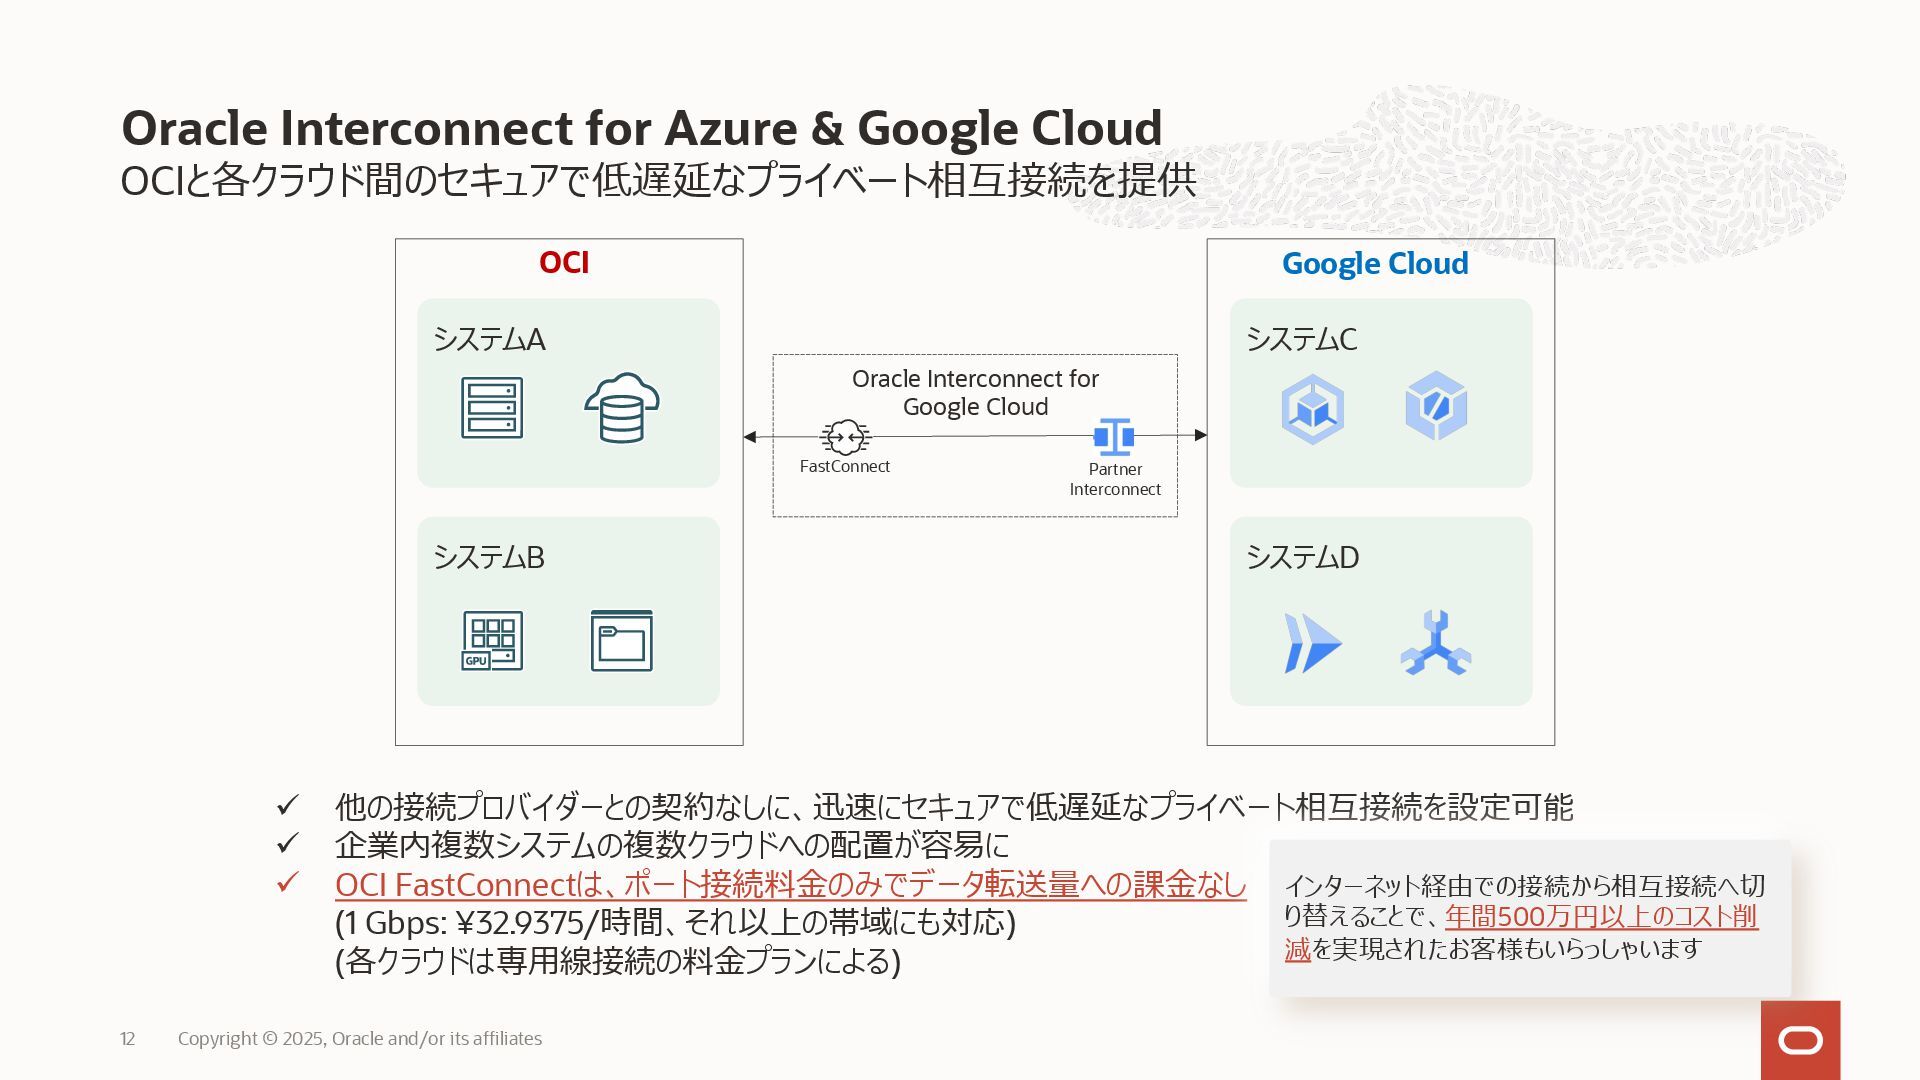Click the FastConnect cloud icon
1920x1080 pixels.
click(845, 437)
